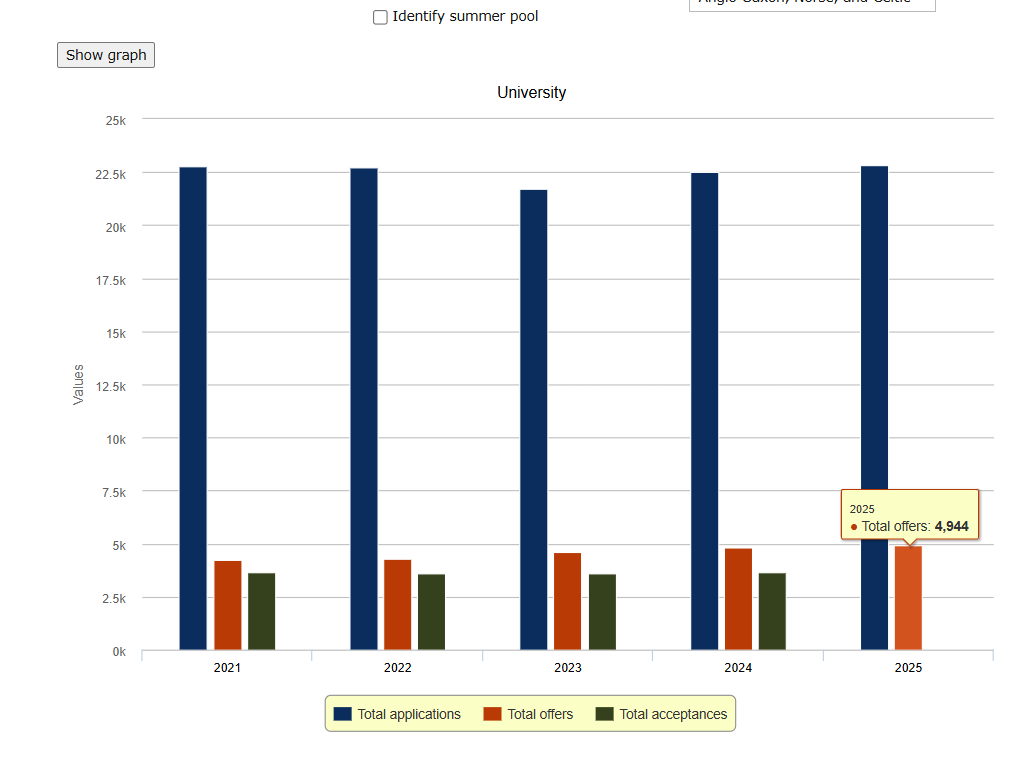This screenshot has height=757, width=1023.
Task: Select the 2021 Total acceptances bar
Action: (262, 611)
